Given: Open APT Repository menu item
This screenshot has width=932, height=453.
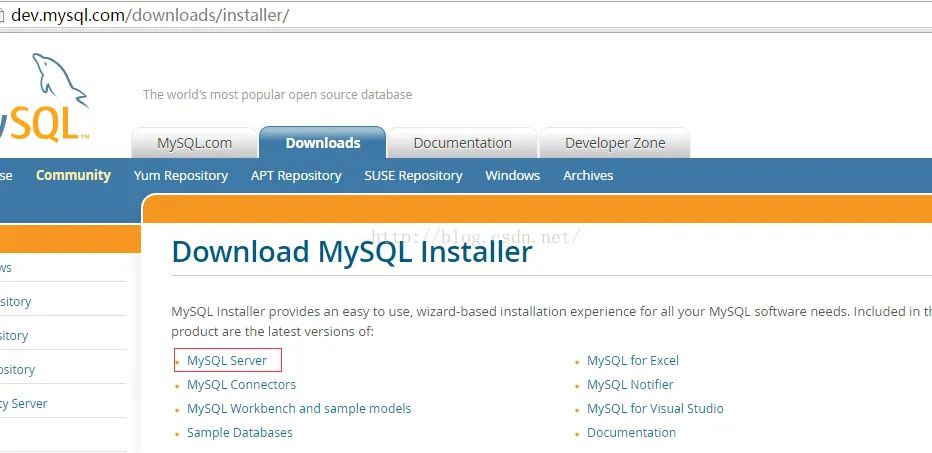Looking at the screenshot, I should click(x=296, y=176).
